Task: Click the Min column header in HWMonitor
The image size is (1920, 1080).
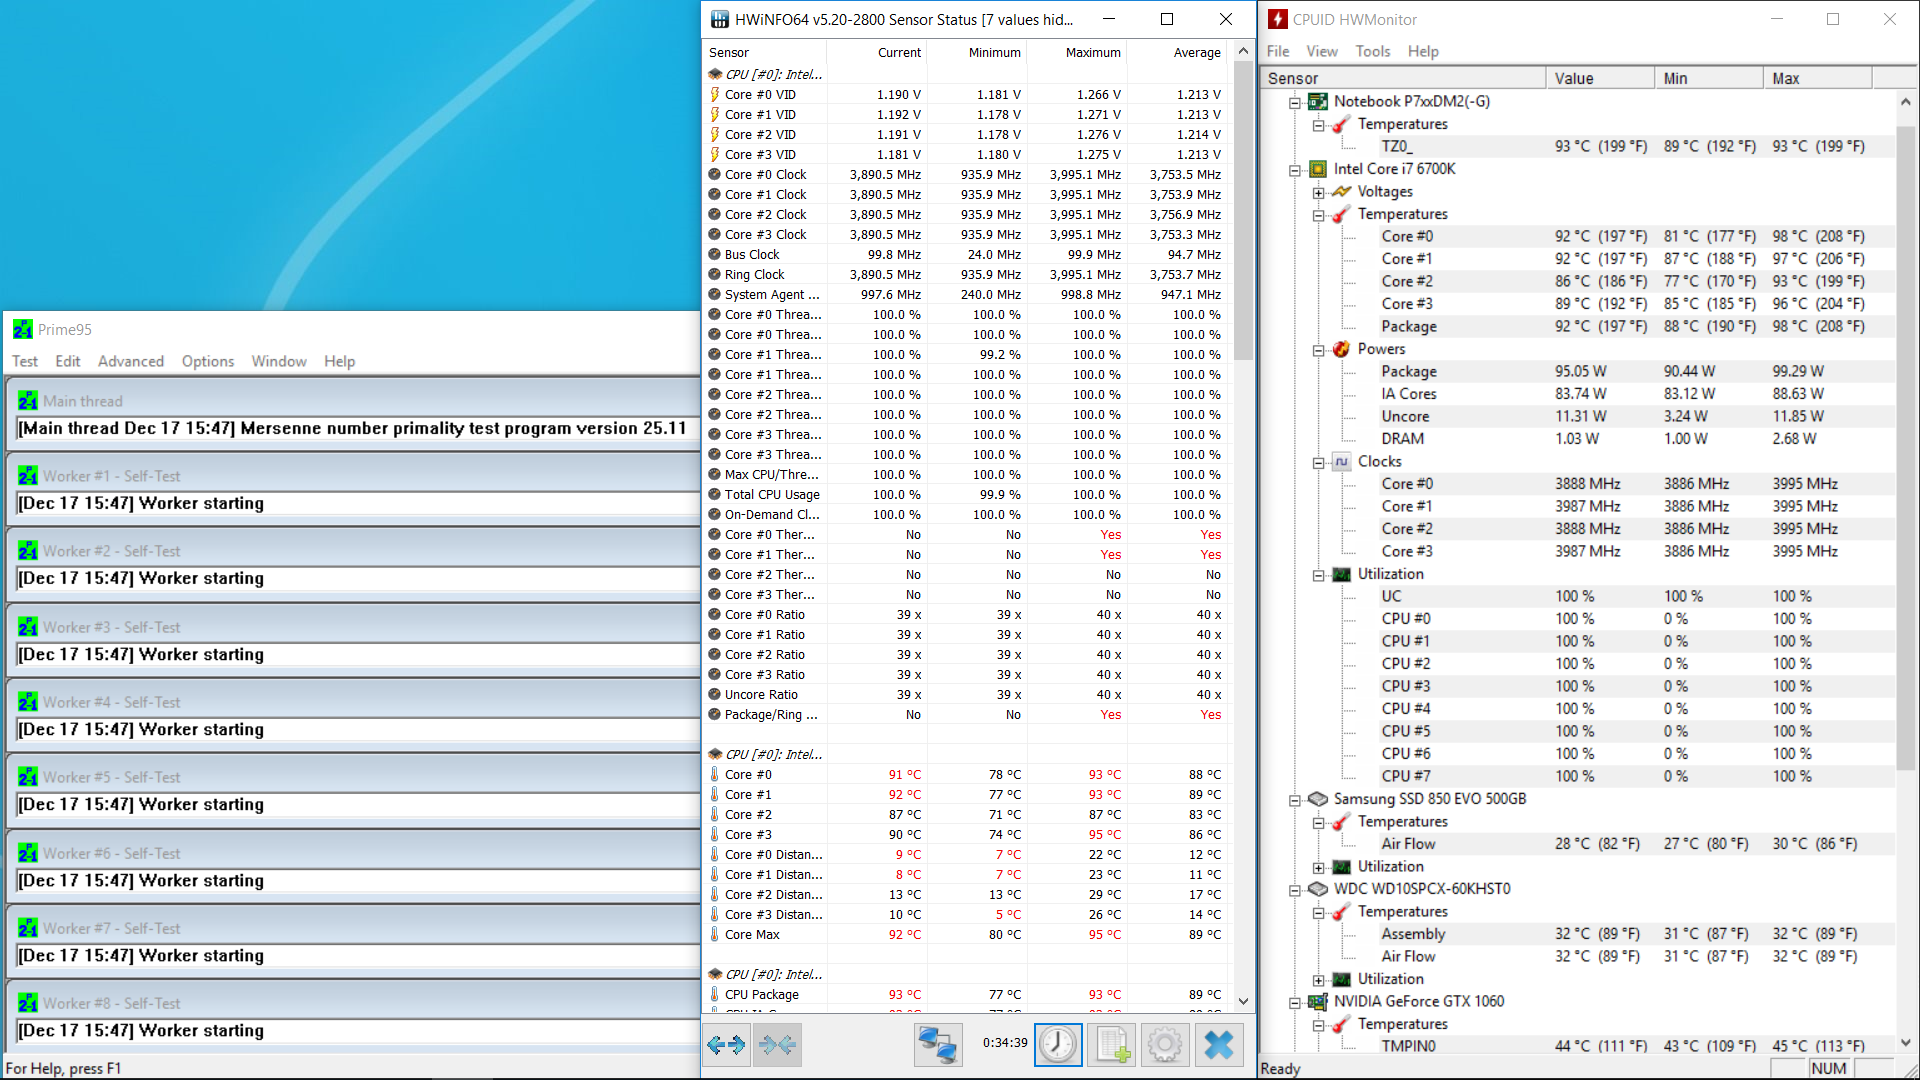Action: 1709,78
